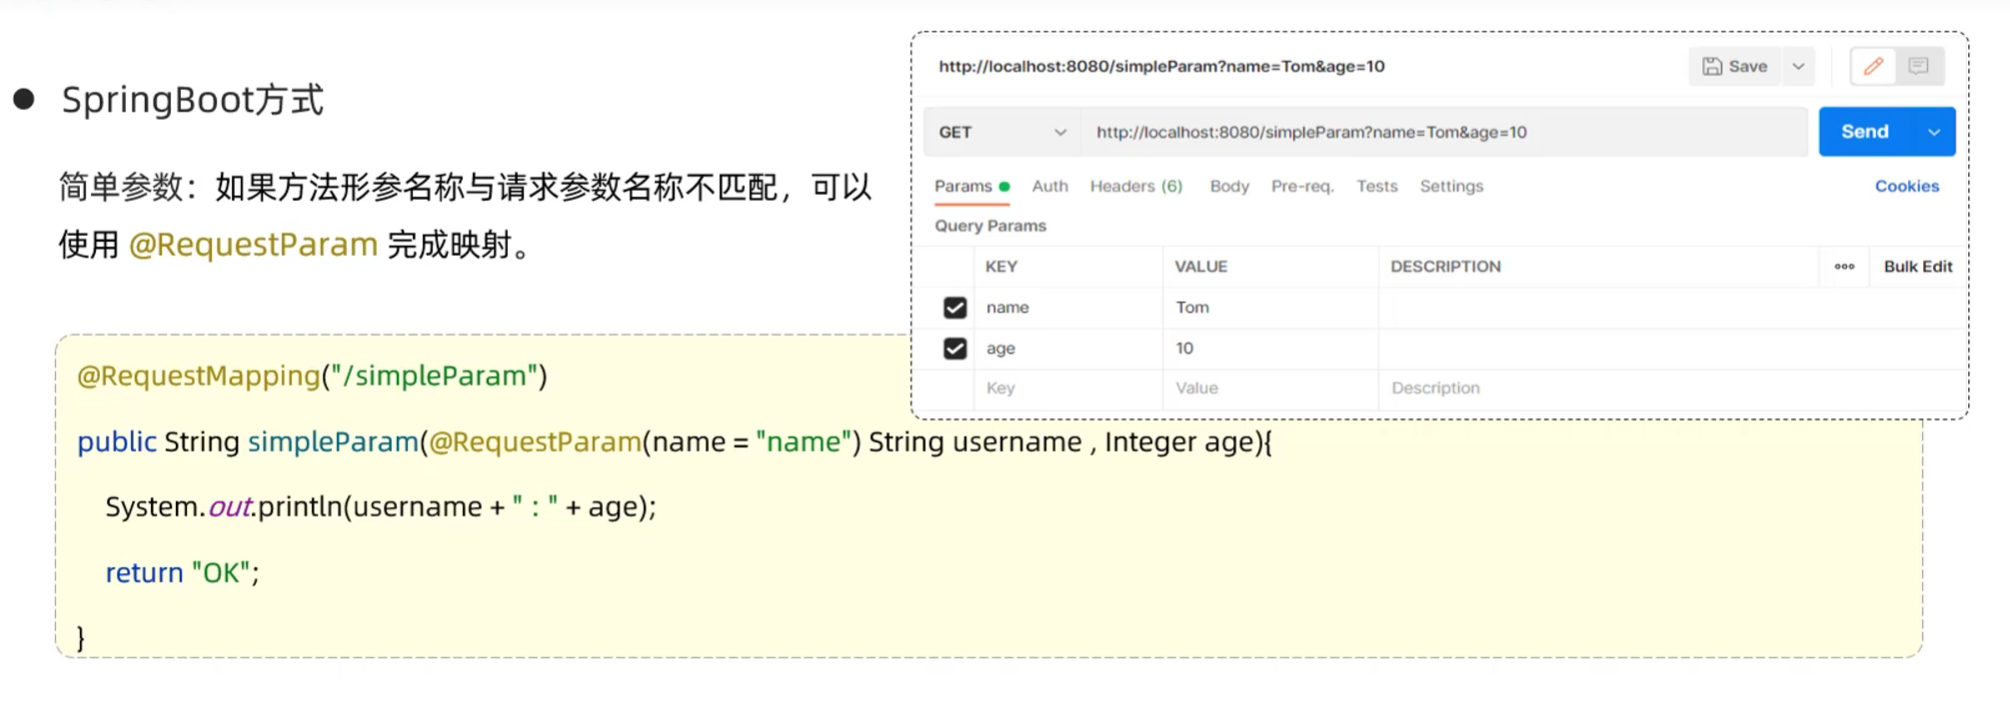Click the empty Key placeholder field
Viewport: 2010px width, 704px height.
[1066, 388]
